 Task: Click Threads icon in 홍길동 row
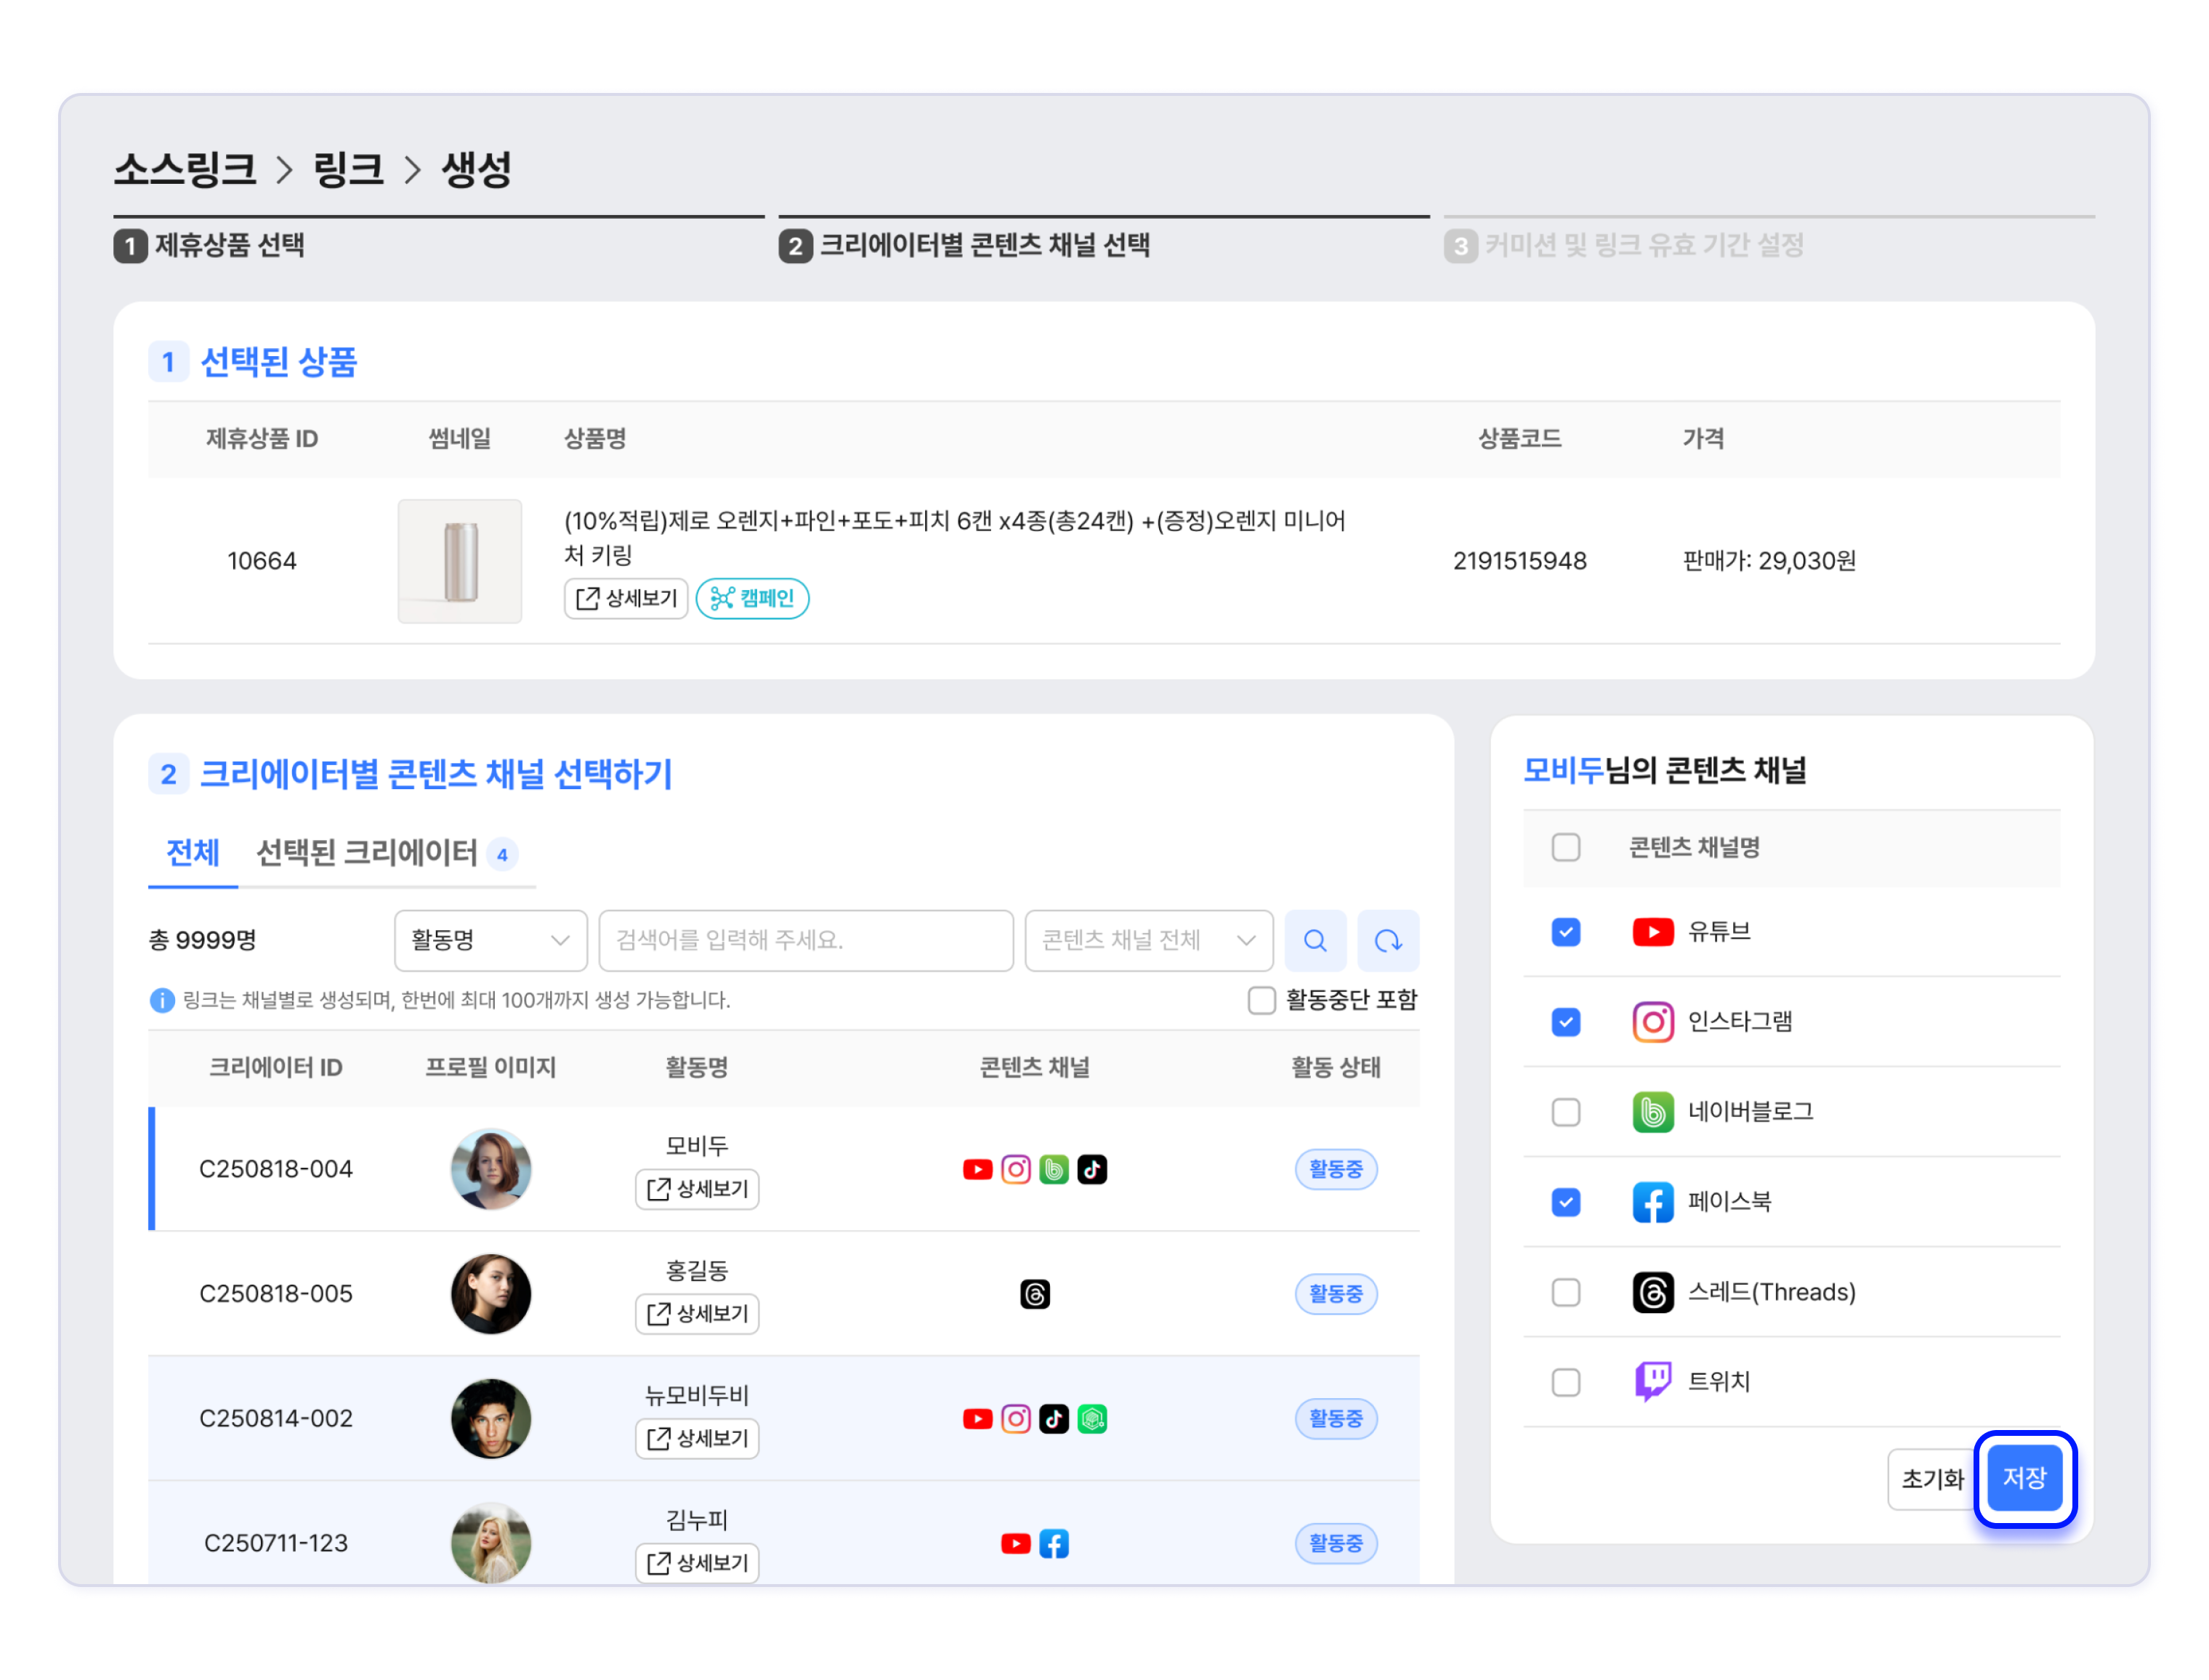1034,1294
